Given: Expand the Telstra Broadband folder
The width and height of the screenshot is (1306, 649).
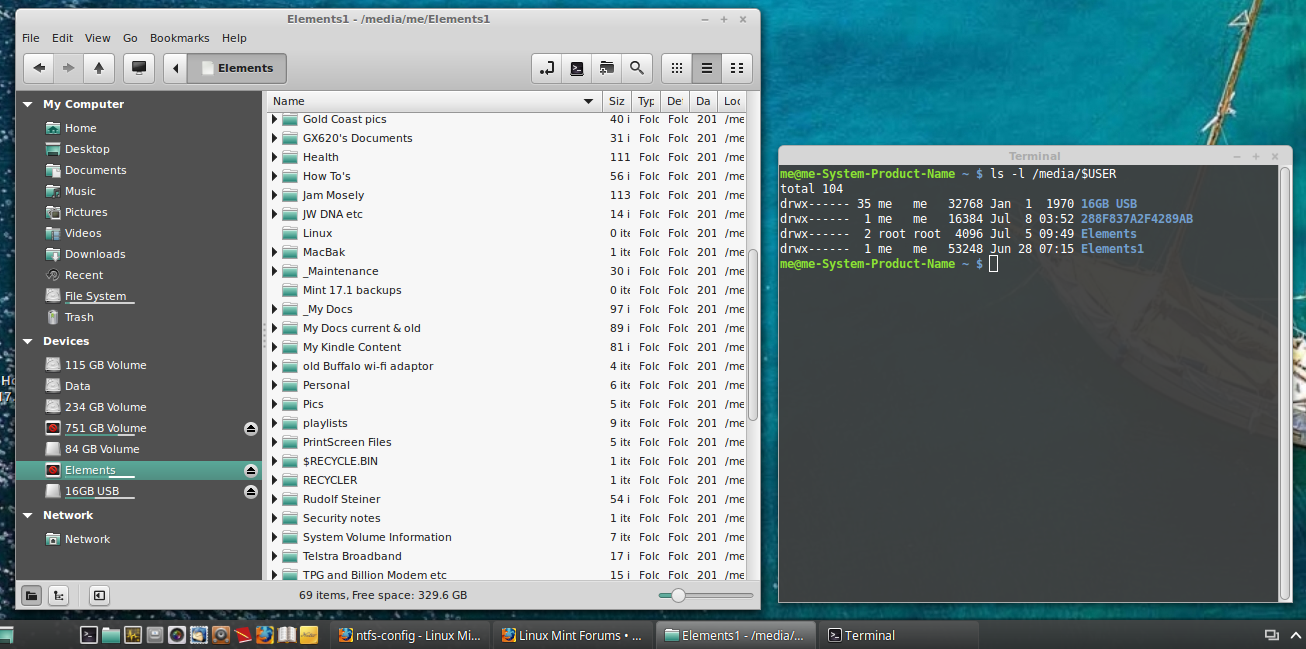Looking at the screenshot, I should (x=275, y=556).
